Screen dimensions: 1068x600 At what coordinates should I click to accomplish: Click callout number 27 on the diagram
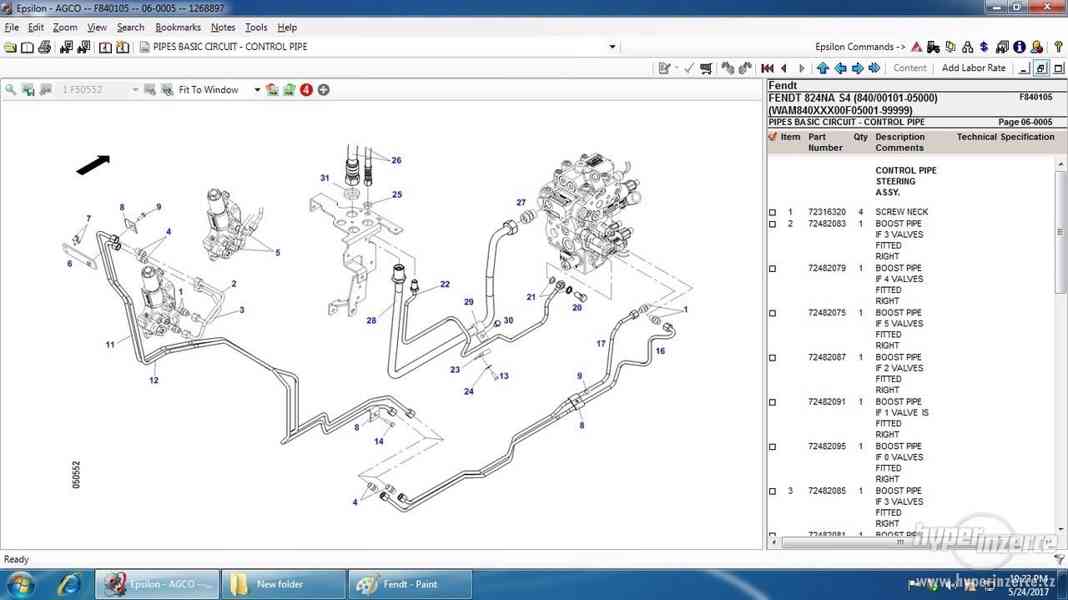521,203
